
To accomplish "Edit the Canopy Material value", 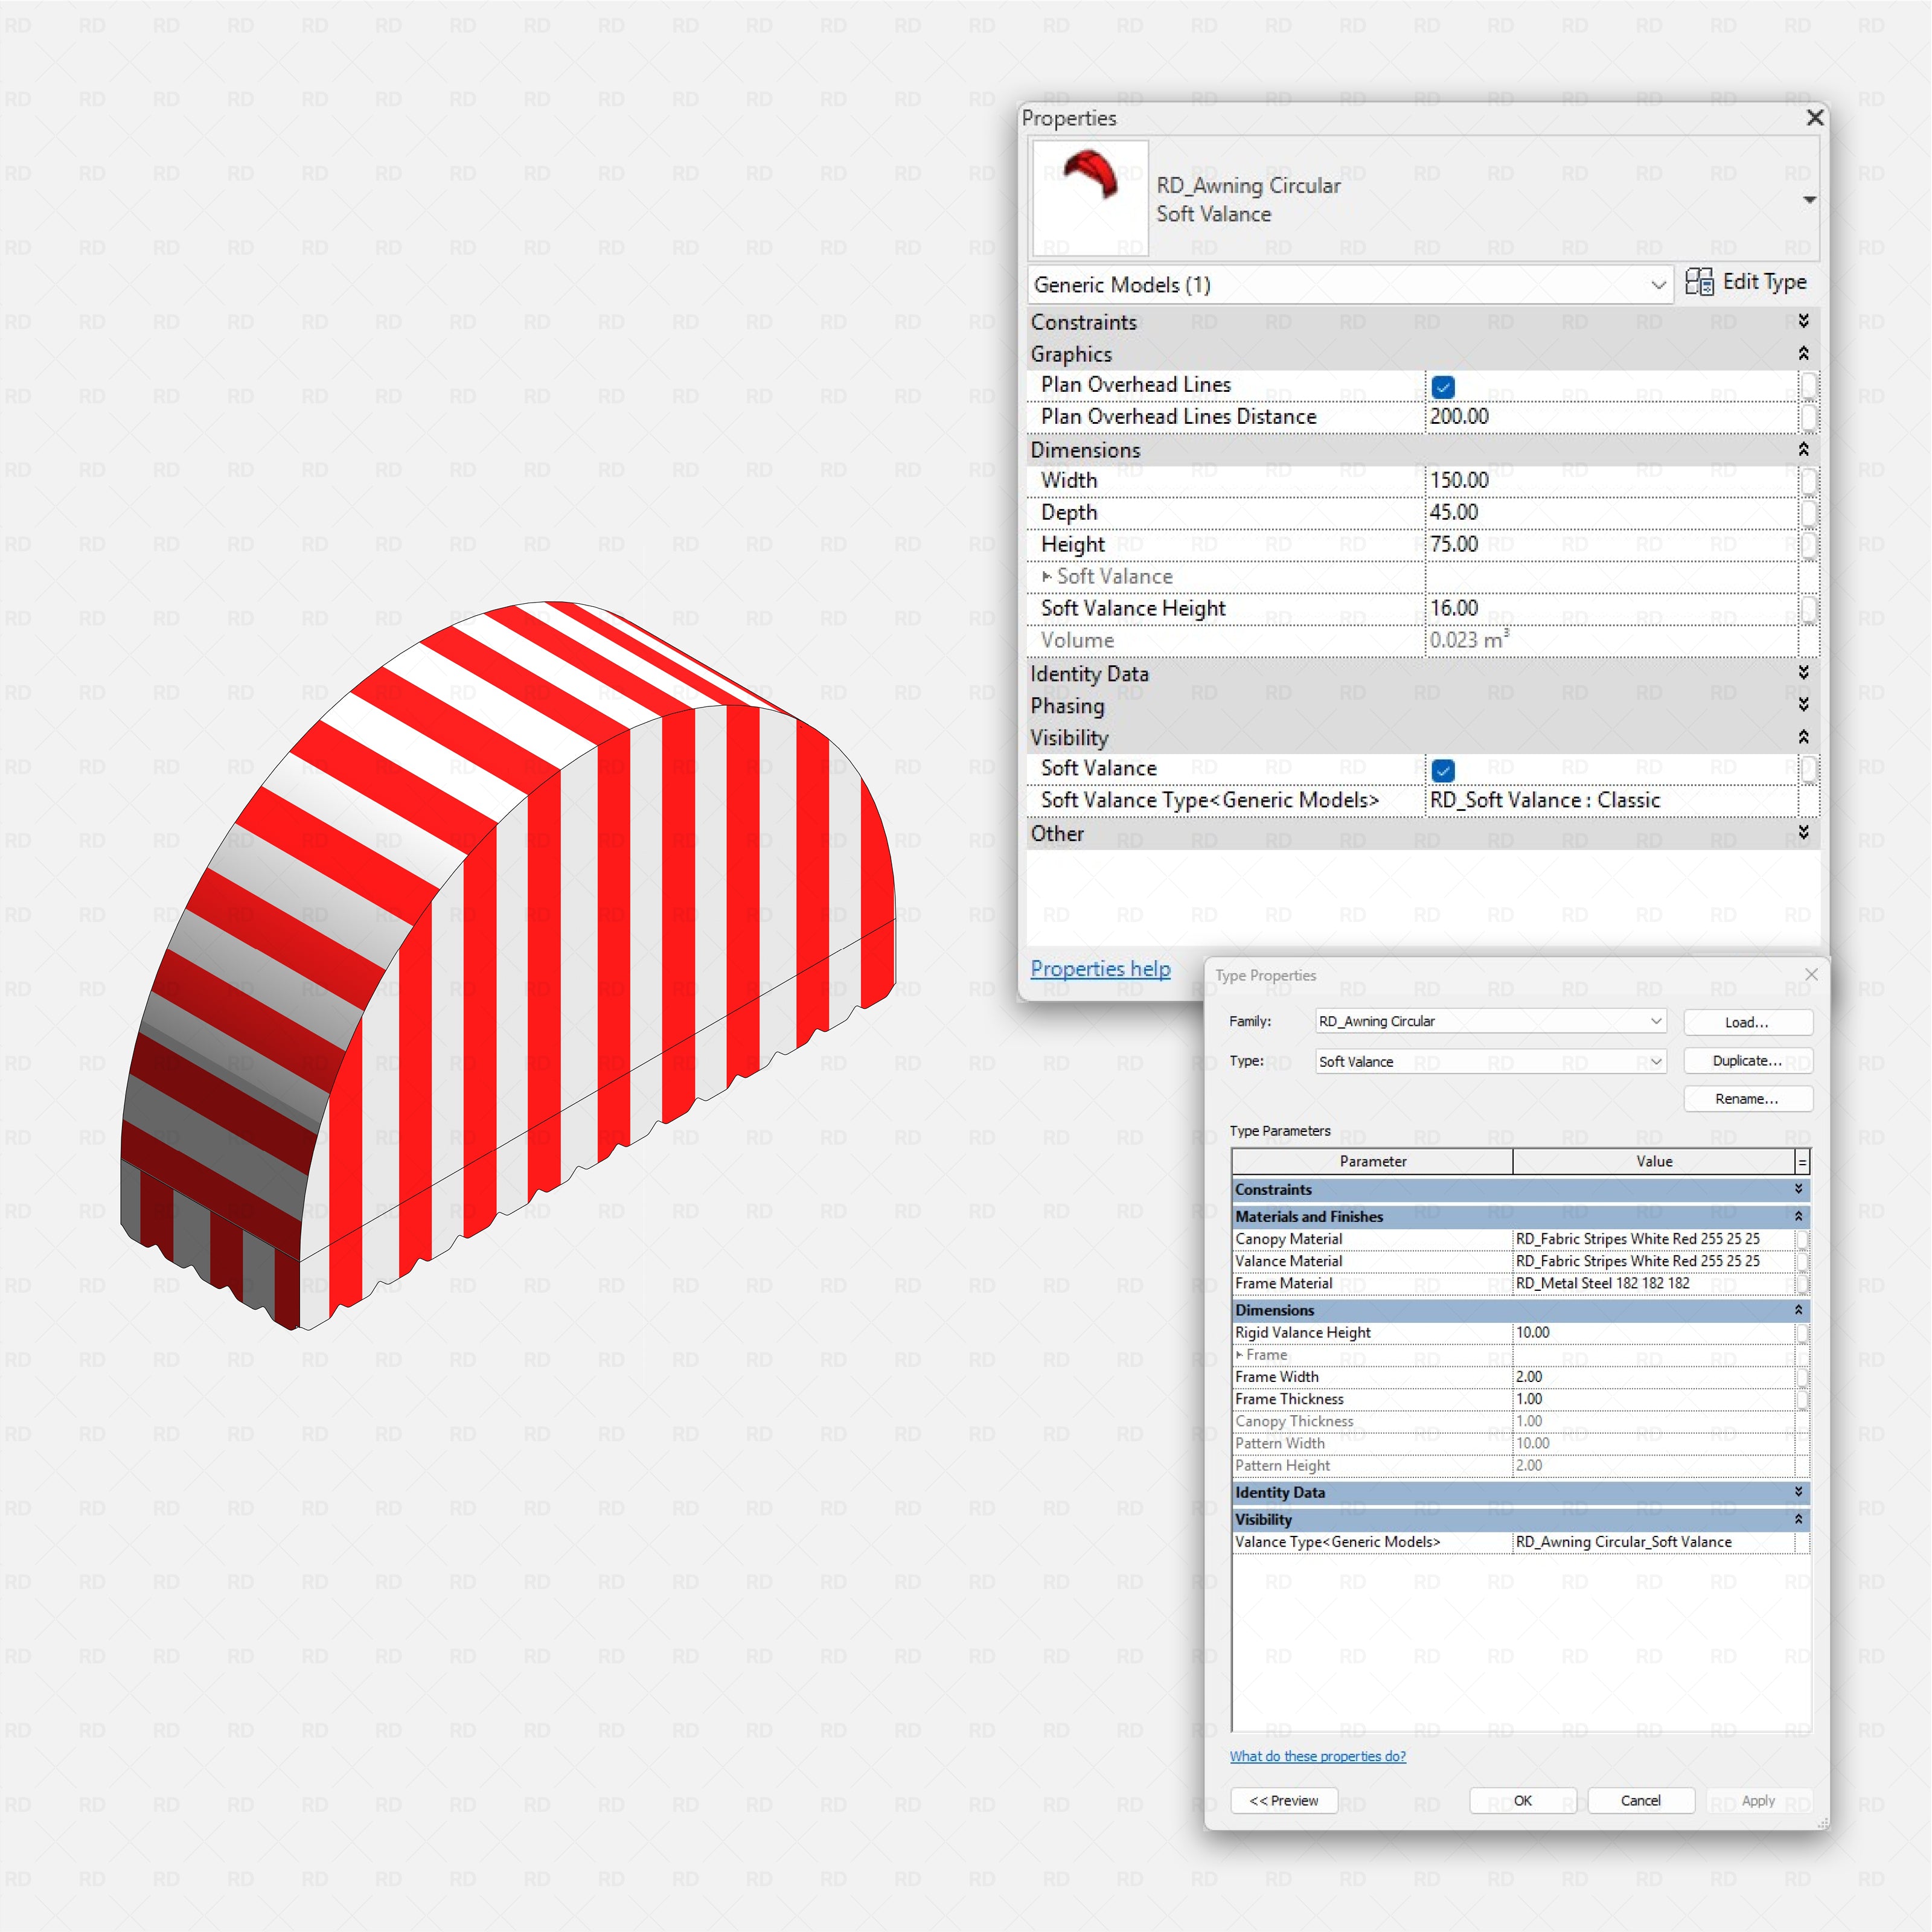I will 1654,1239.
